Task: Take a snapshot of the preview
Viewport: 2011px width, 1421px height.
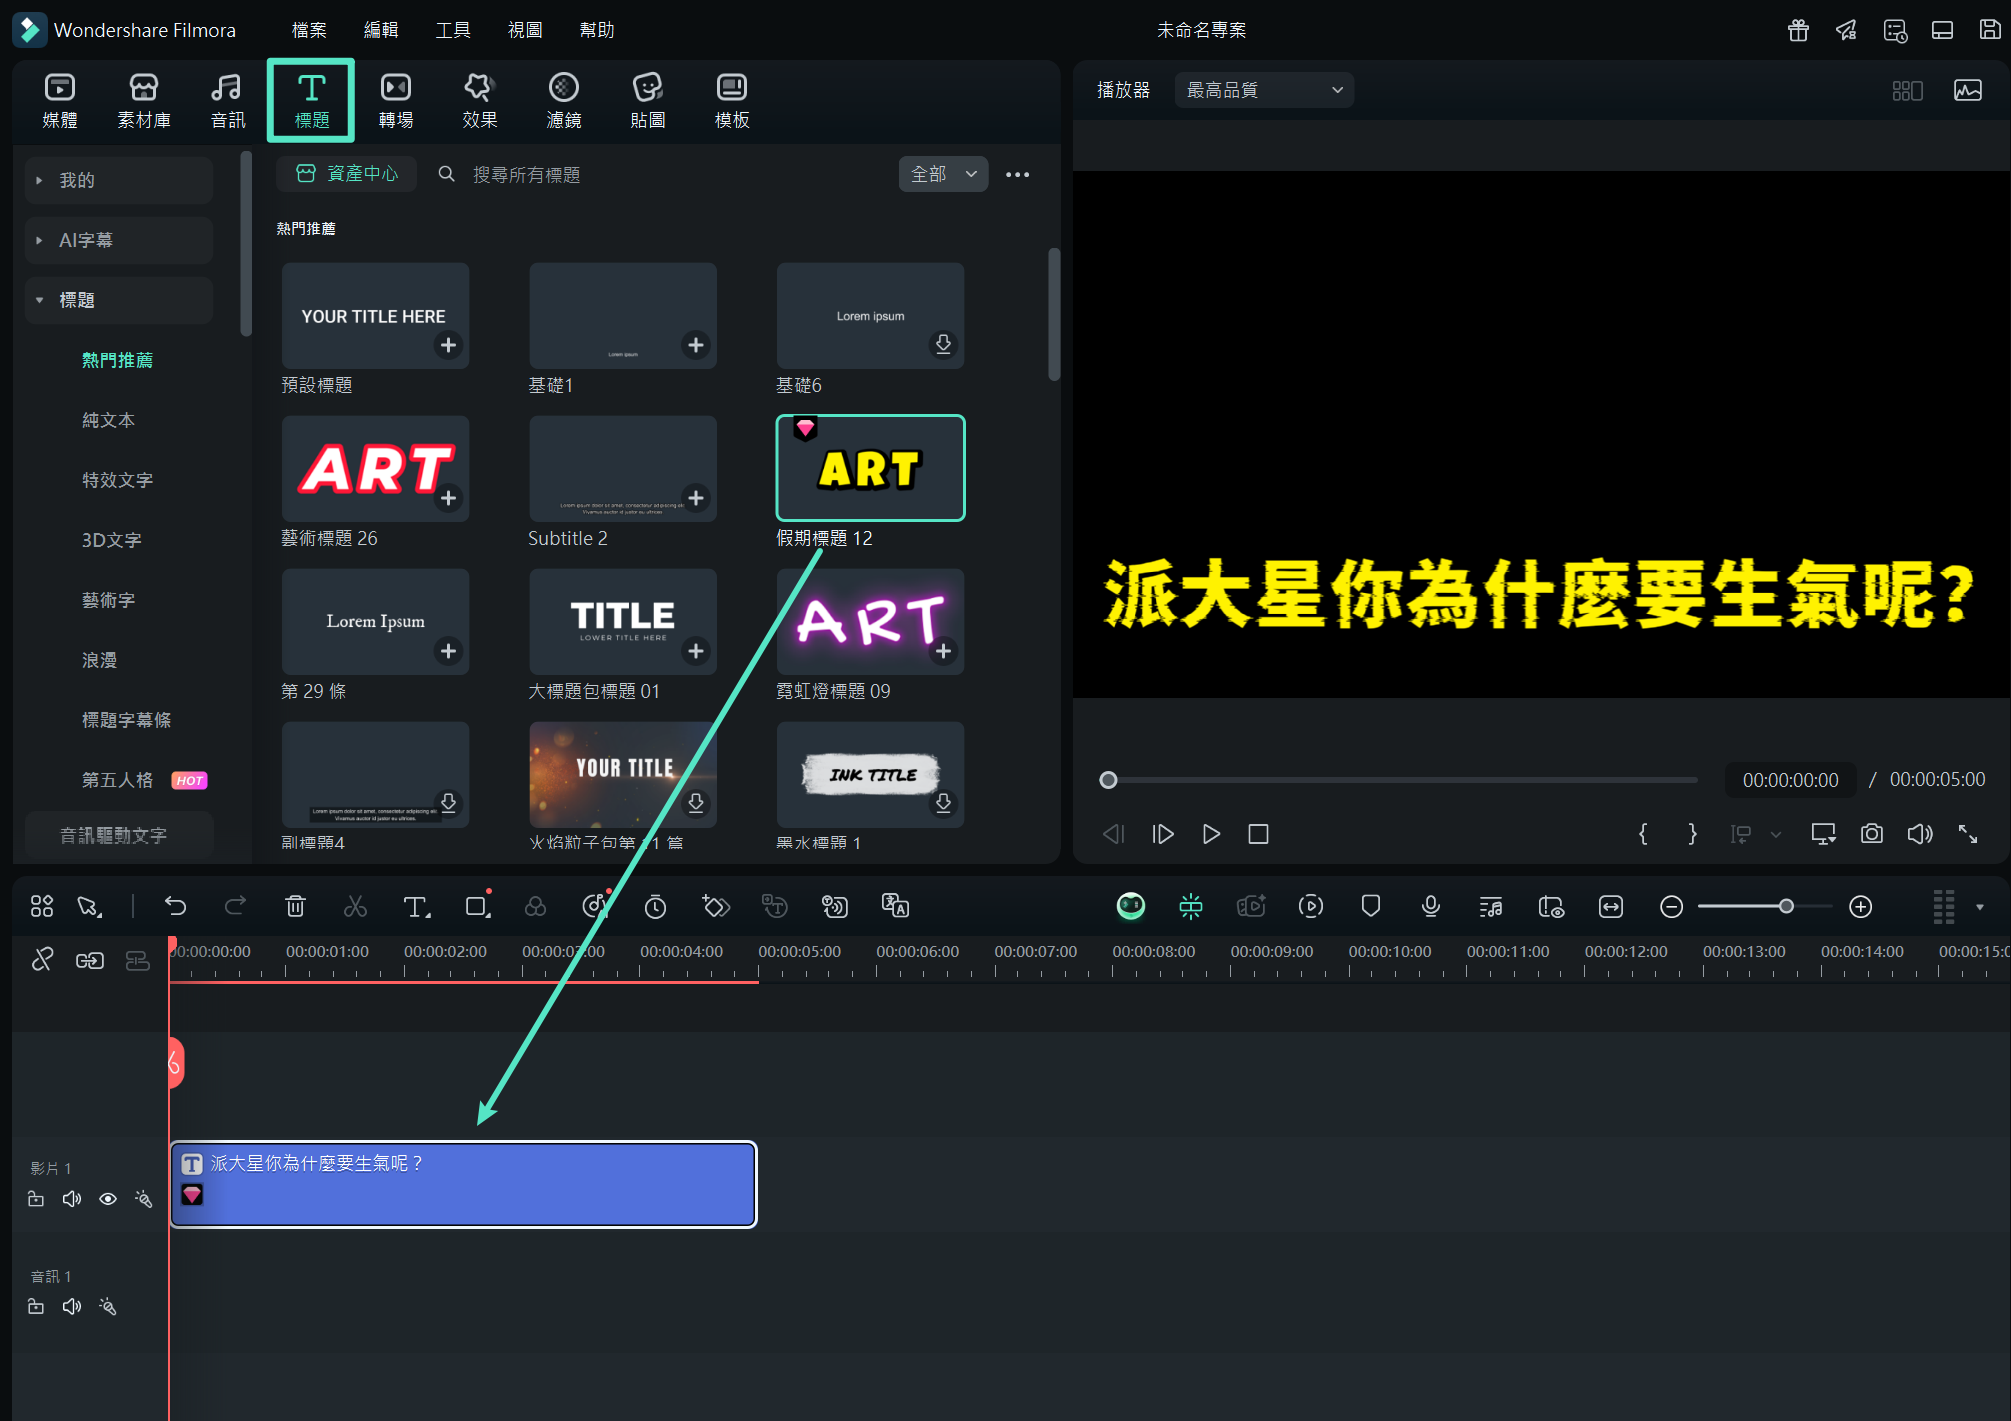Action: [x=1871, y=834]
